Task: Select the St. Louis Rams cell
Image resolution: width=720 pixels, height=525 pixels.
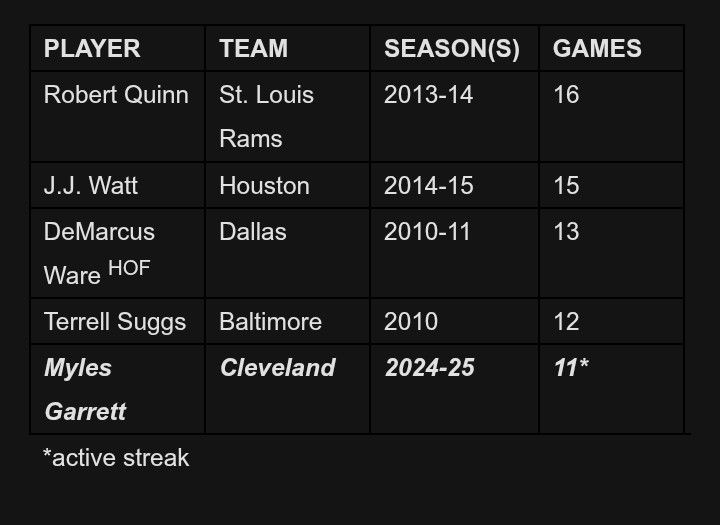Action: [x=287, y=117]
